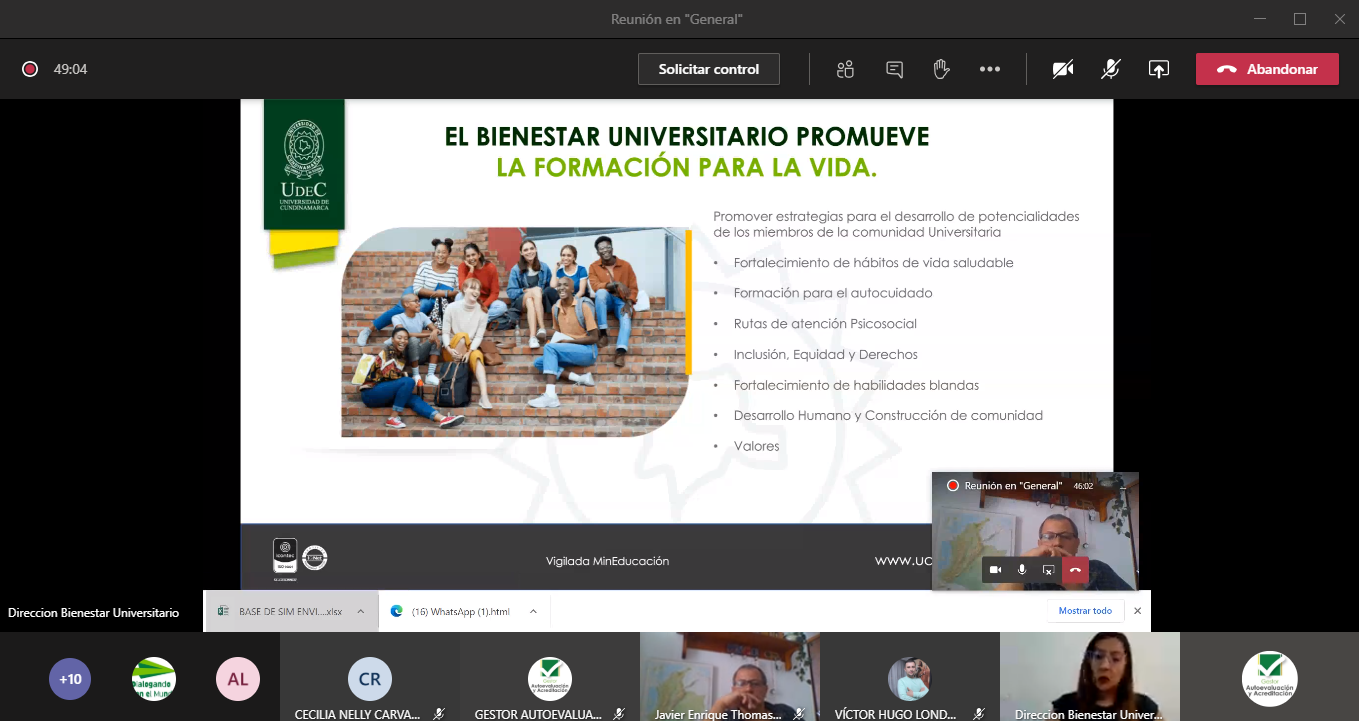The height and width of the screenshot is (721, 1359).
Task: Toggle the main toolbar muted microphone
Action: point(1111,69)
